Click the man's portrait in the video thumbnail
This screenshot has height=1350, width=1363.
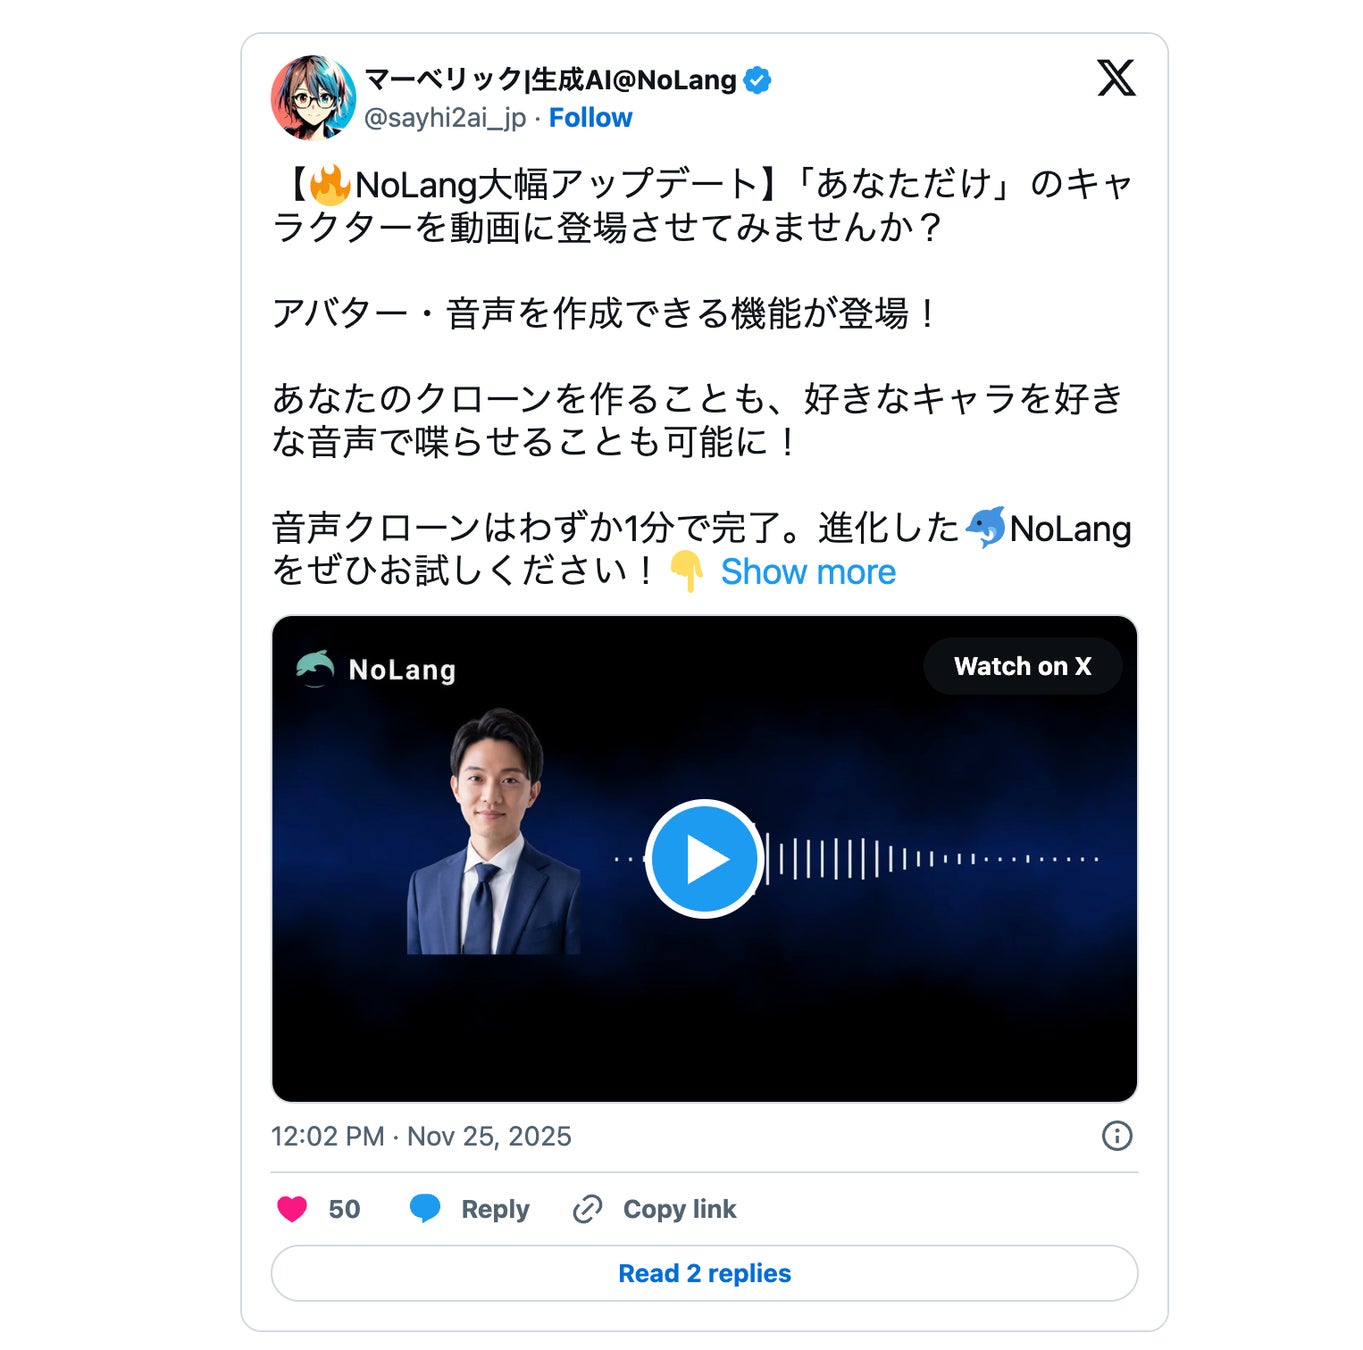(x=494, y=831)
